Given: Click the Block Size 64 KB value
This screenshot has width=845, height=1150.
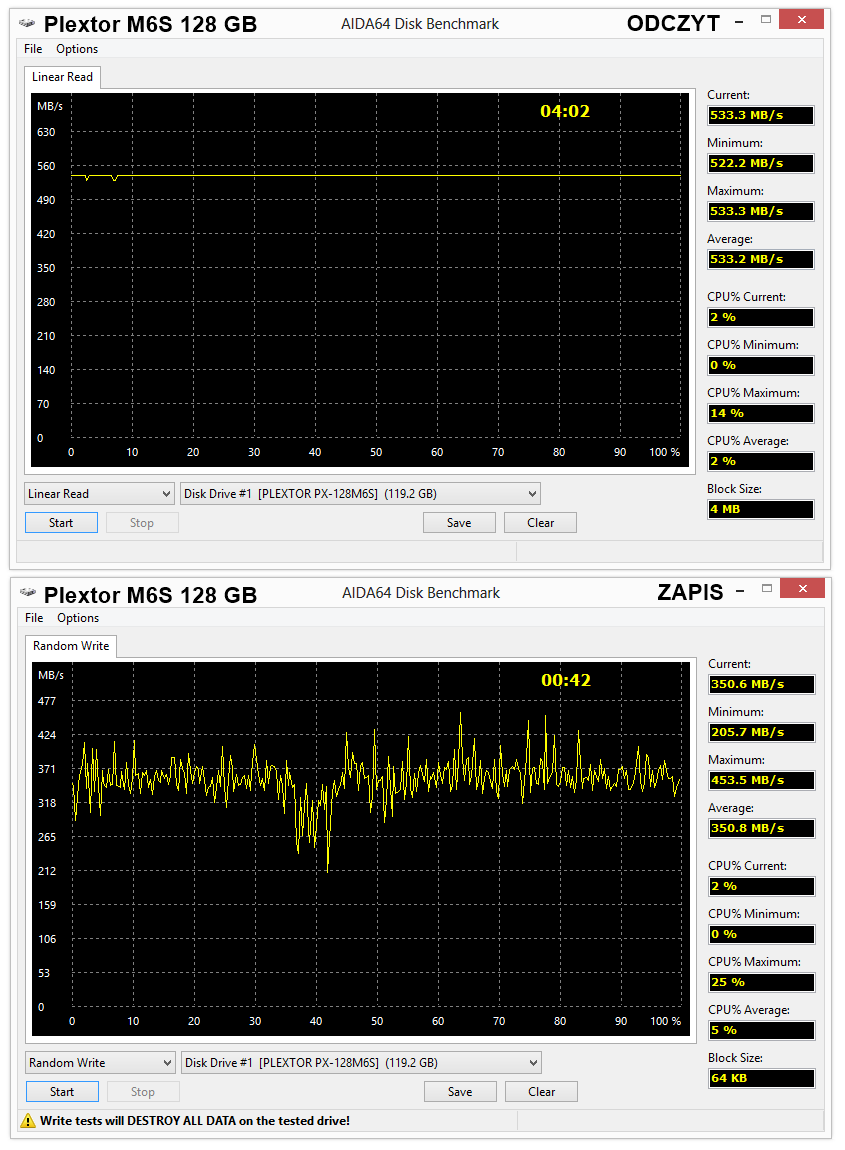Looking at the screenshot, I should pyautogui.click(x=762, y=1079).
